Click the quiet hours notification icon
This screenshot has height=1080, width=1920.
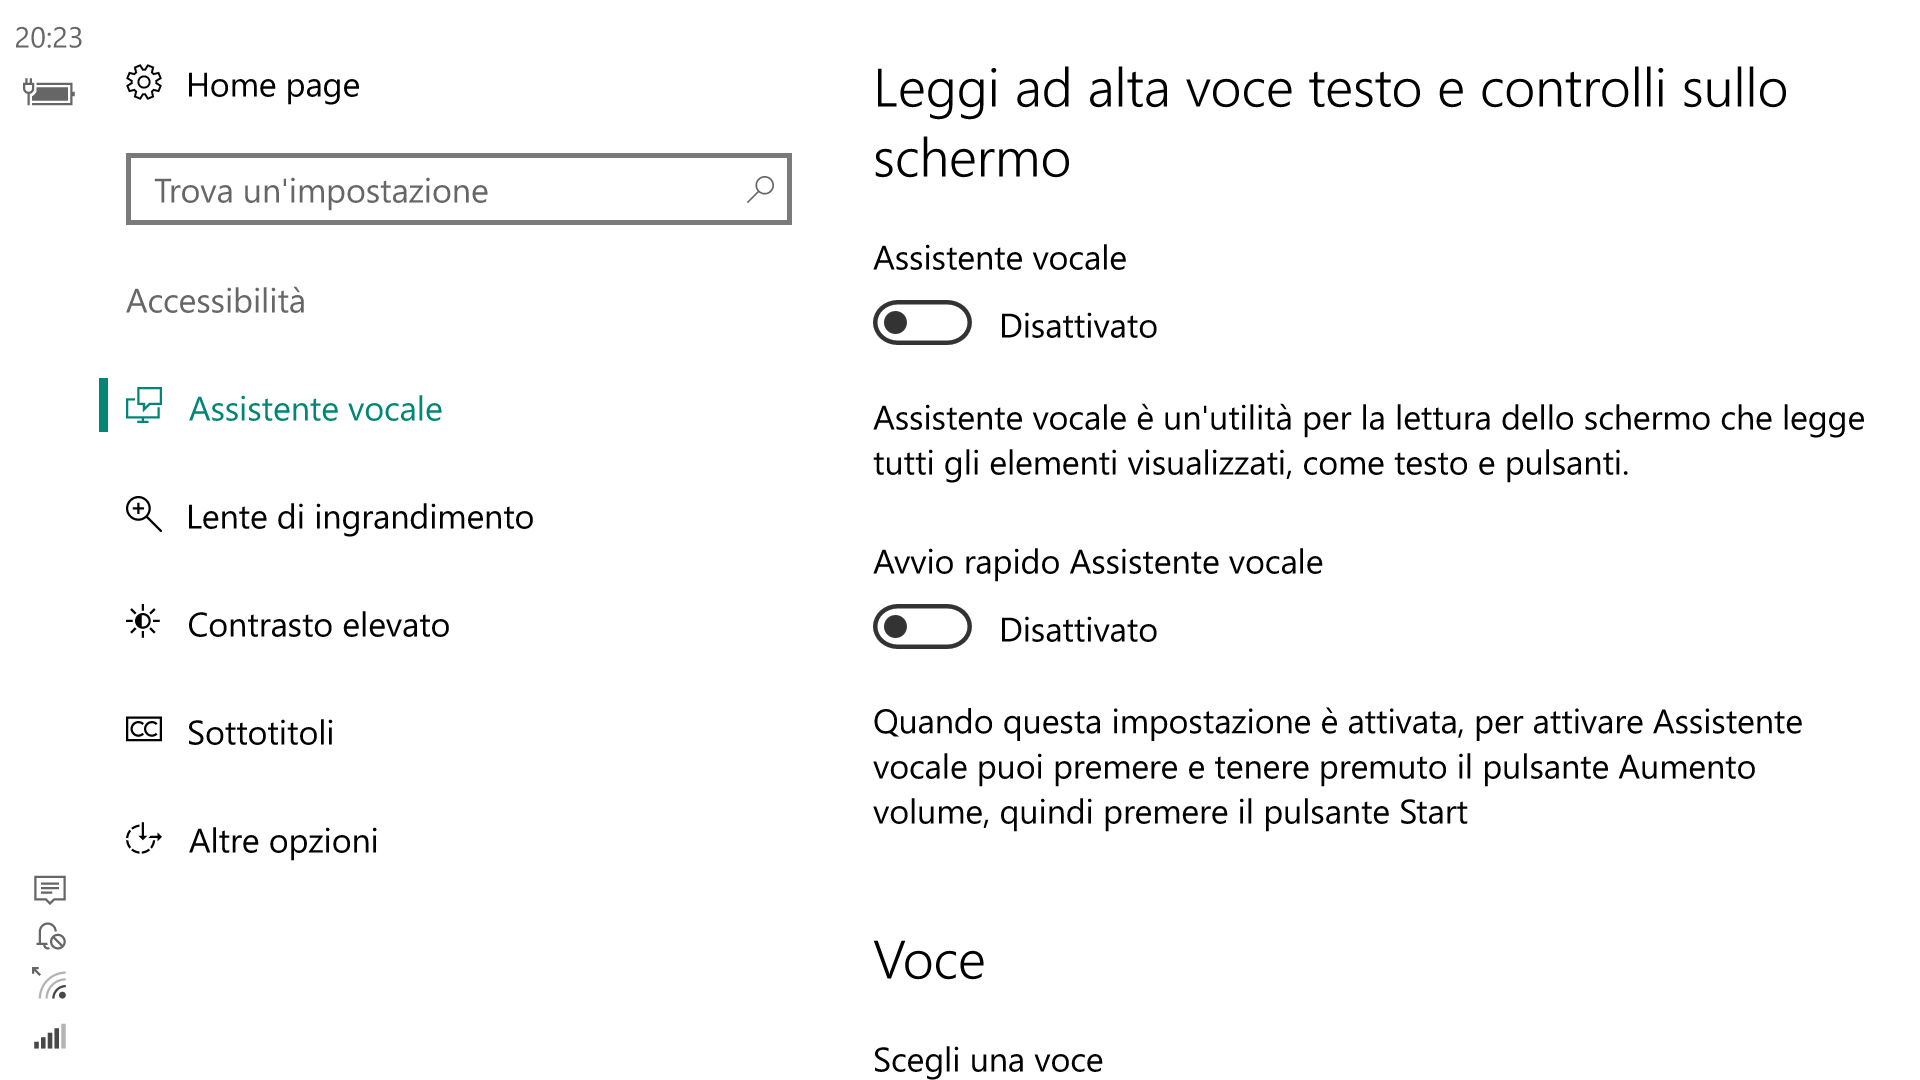pyautogui.click(x=50, y=936)
